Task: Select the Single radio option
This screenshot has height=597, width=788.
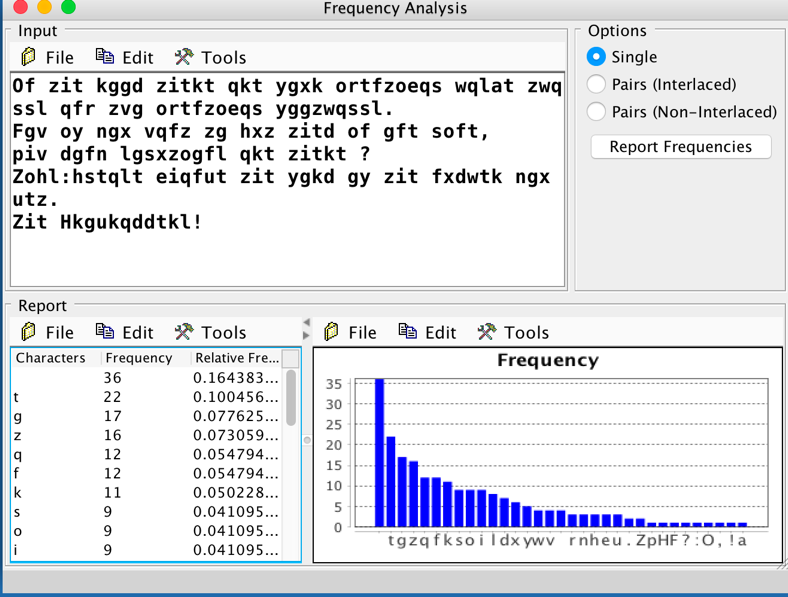Action: coord(597,57)
